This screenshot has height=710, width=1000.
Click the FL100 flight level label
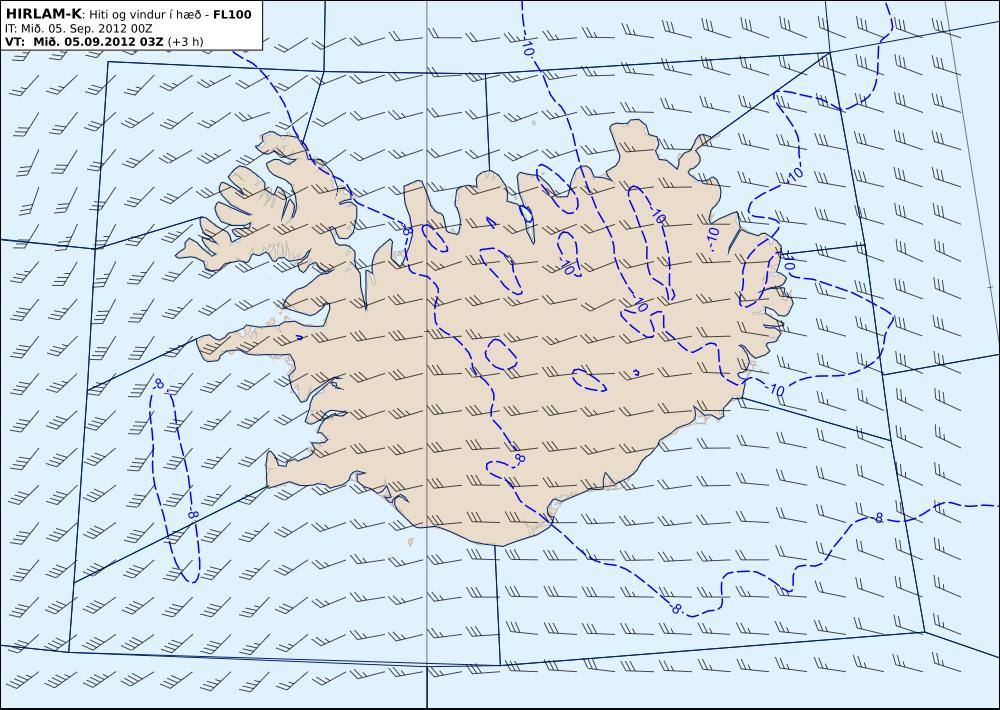click(232, 14)
